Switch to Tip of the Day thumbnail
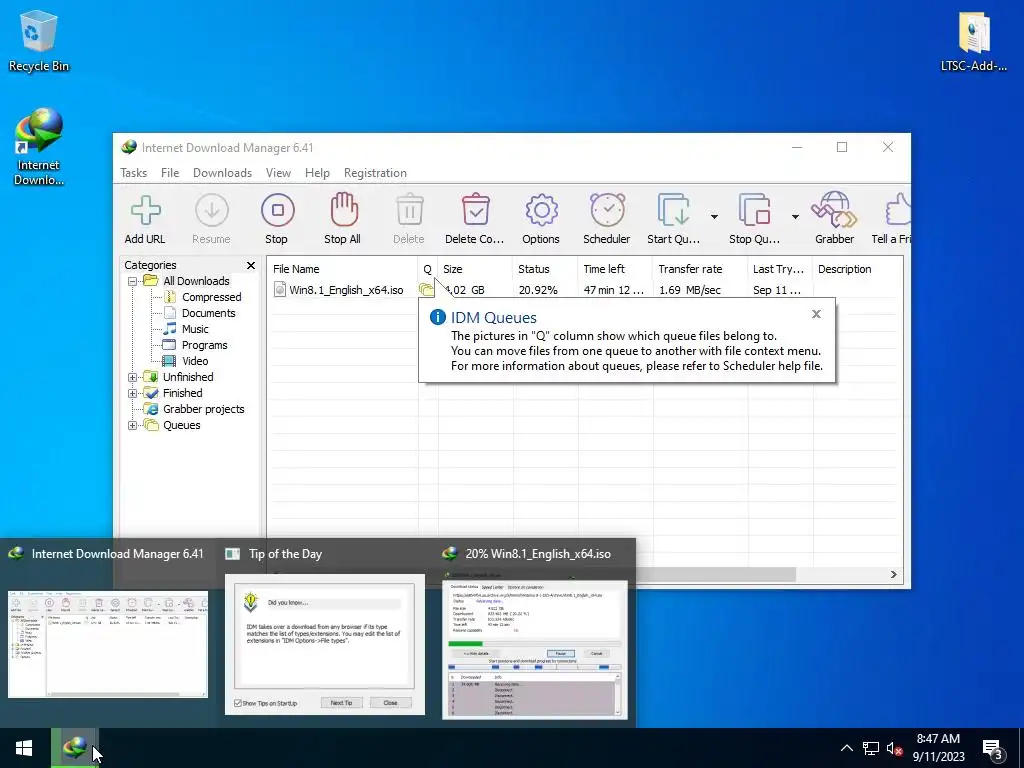Screen dimensions: 1024x768 pos(325,644)
